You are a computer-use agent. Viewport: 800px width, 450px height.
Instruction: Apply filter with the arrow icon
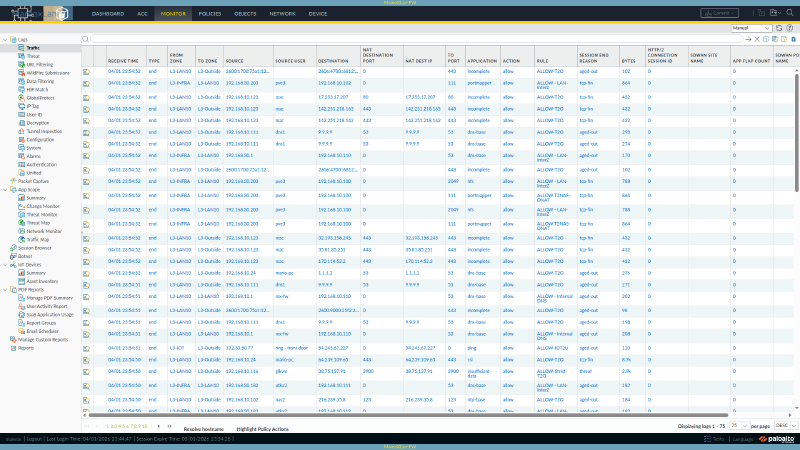click(x=748, y=39)
